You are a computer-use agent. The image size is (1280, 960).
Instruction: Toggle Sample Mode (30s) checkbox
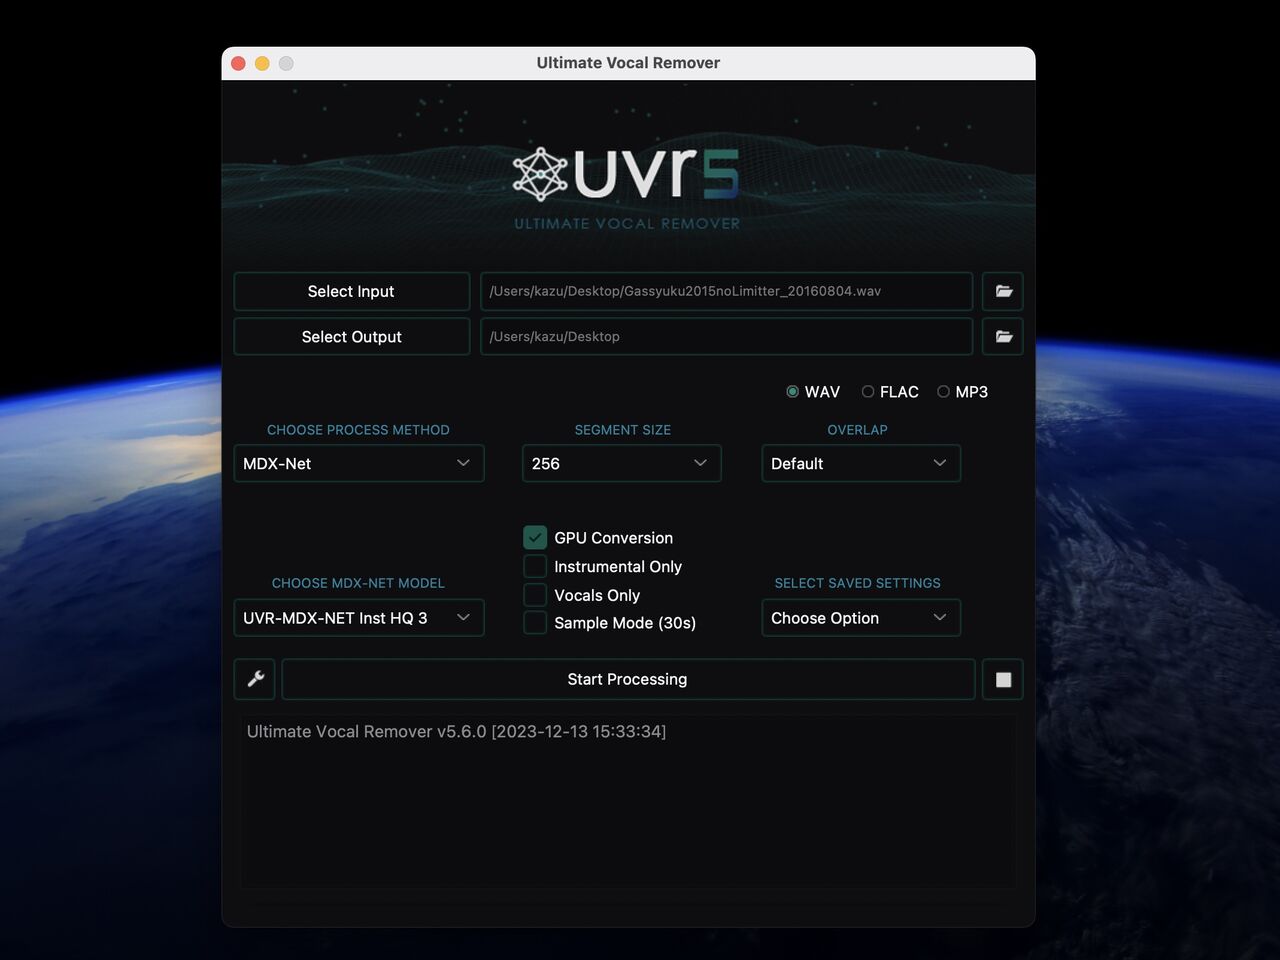535,623
